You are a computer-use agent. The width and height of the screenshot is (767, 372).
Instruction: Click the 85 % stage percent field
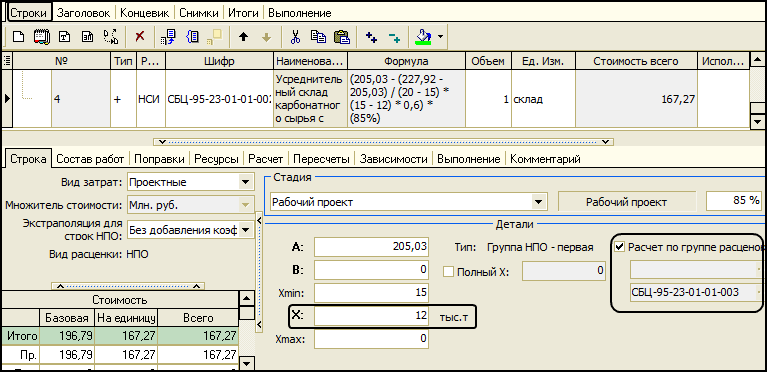click(x=734, y=201)
